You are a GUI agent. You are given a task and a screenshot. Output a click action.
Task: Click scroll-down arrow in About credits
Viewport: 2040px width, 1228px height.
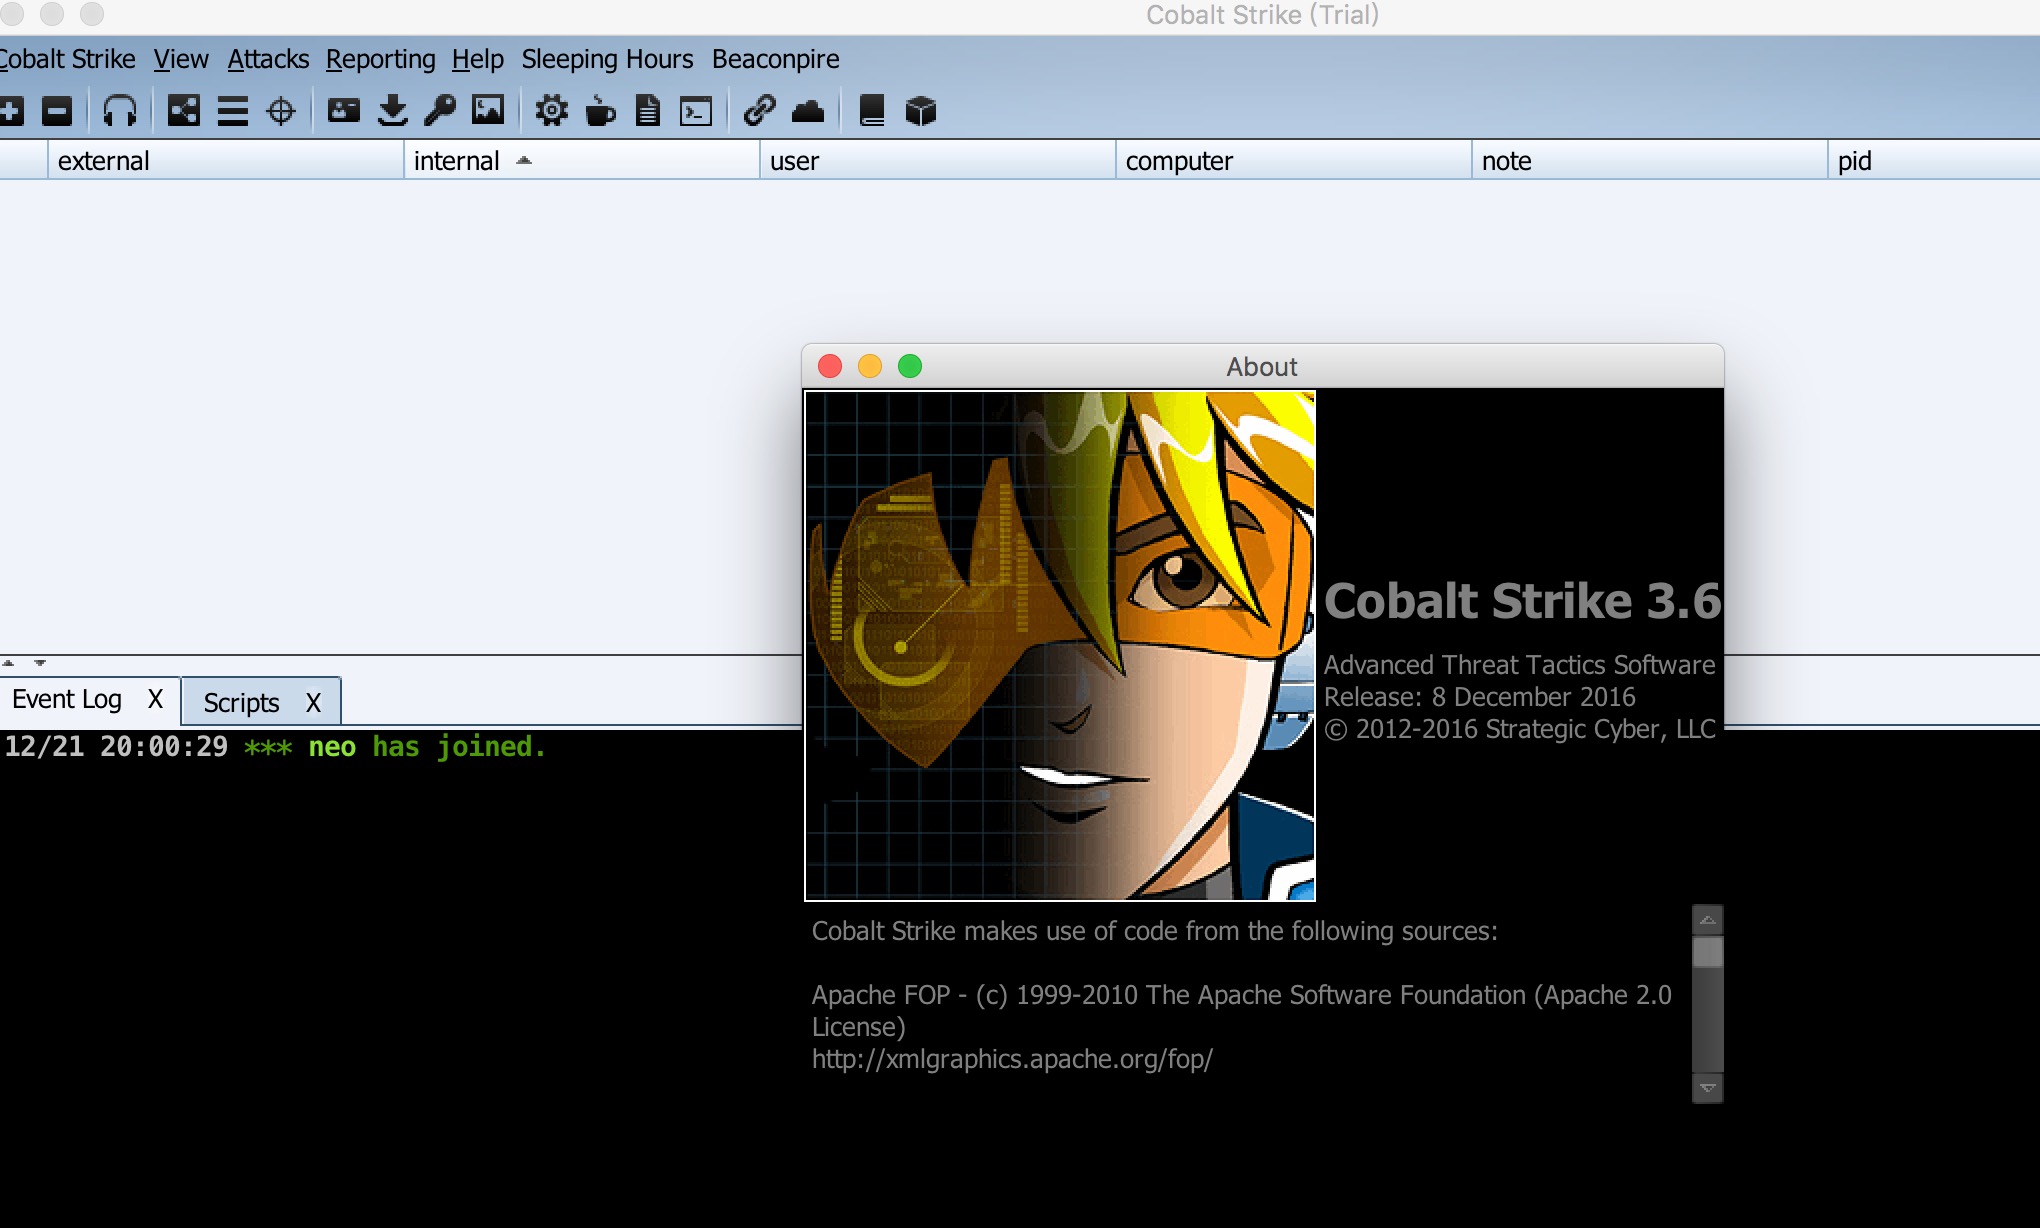1708,1088
